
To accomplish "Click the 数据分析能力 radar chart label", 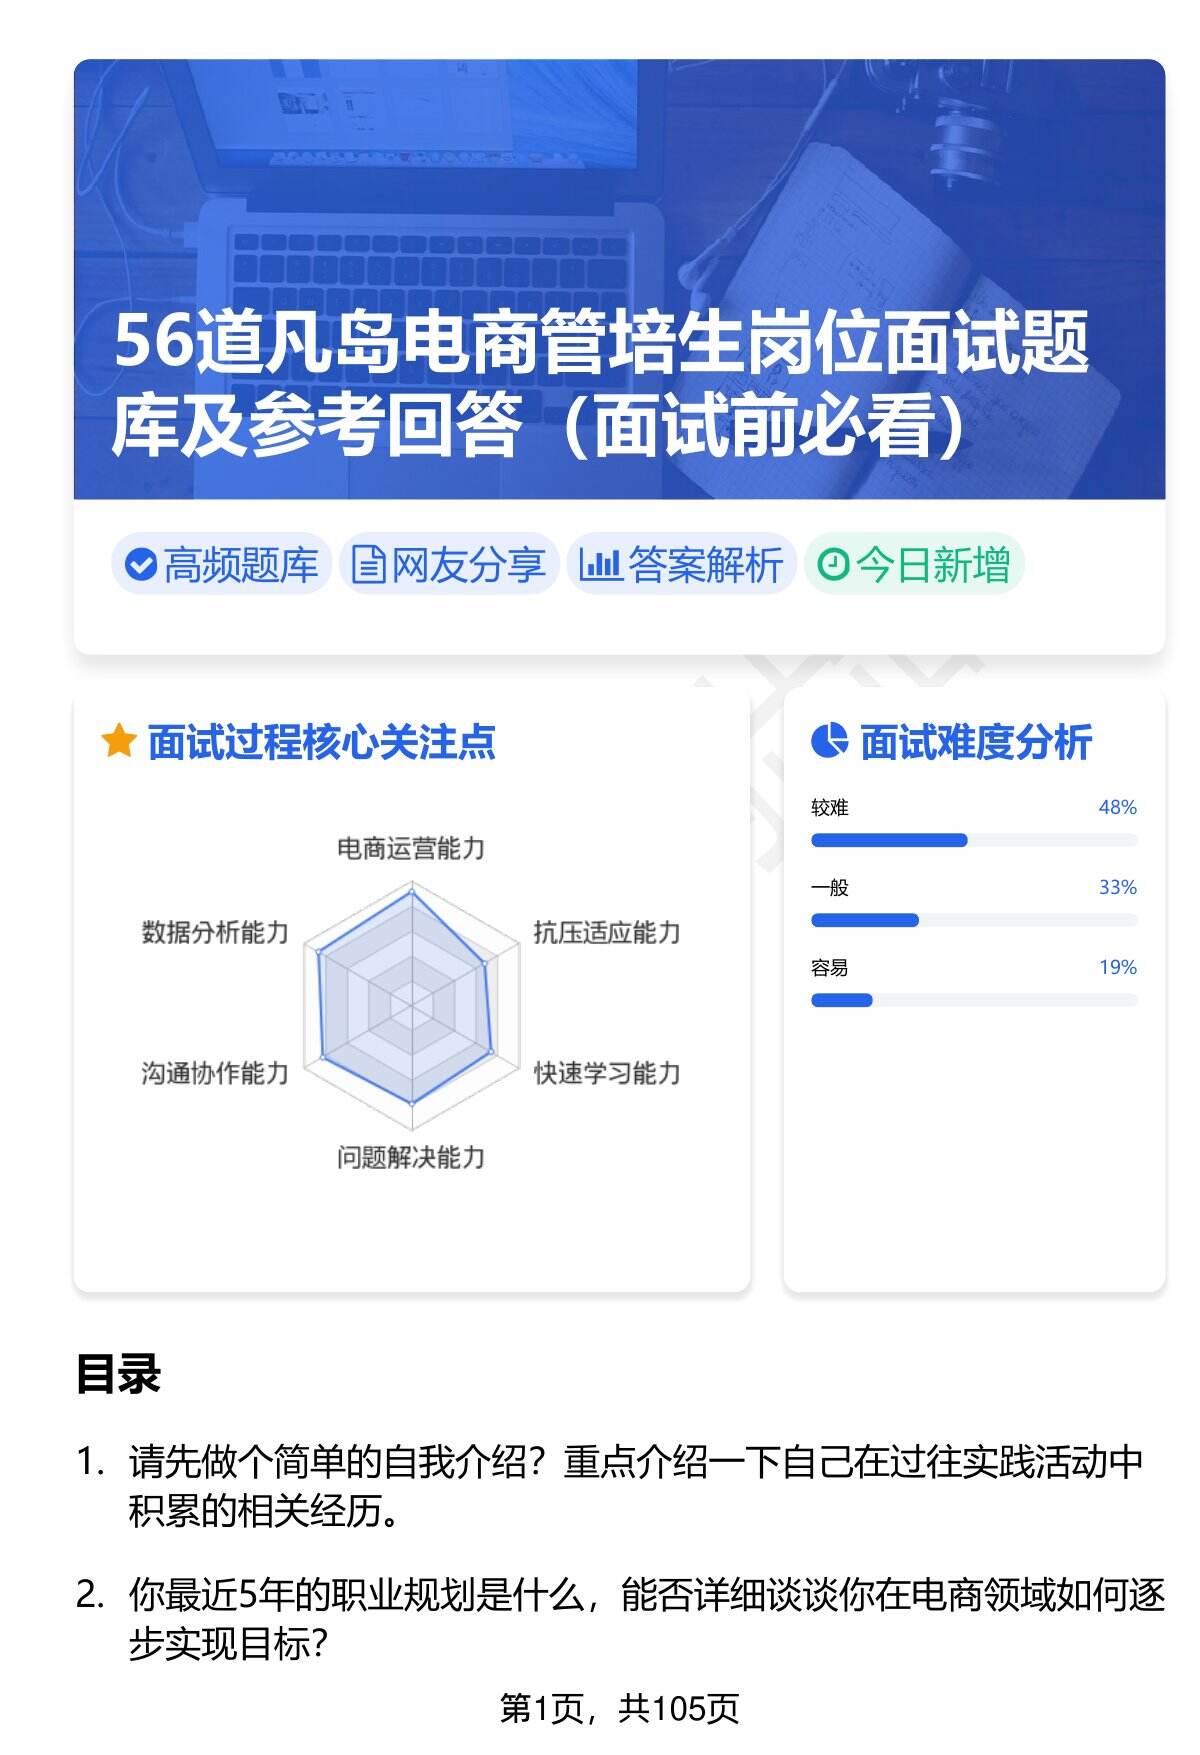I will (x=215, y=933).
